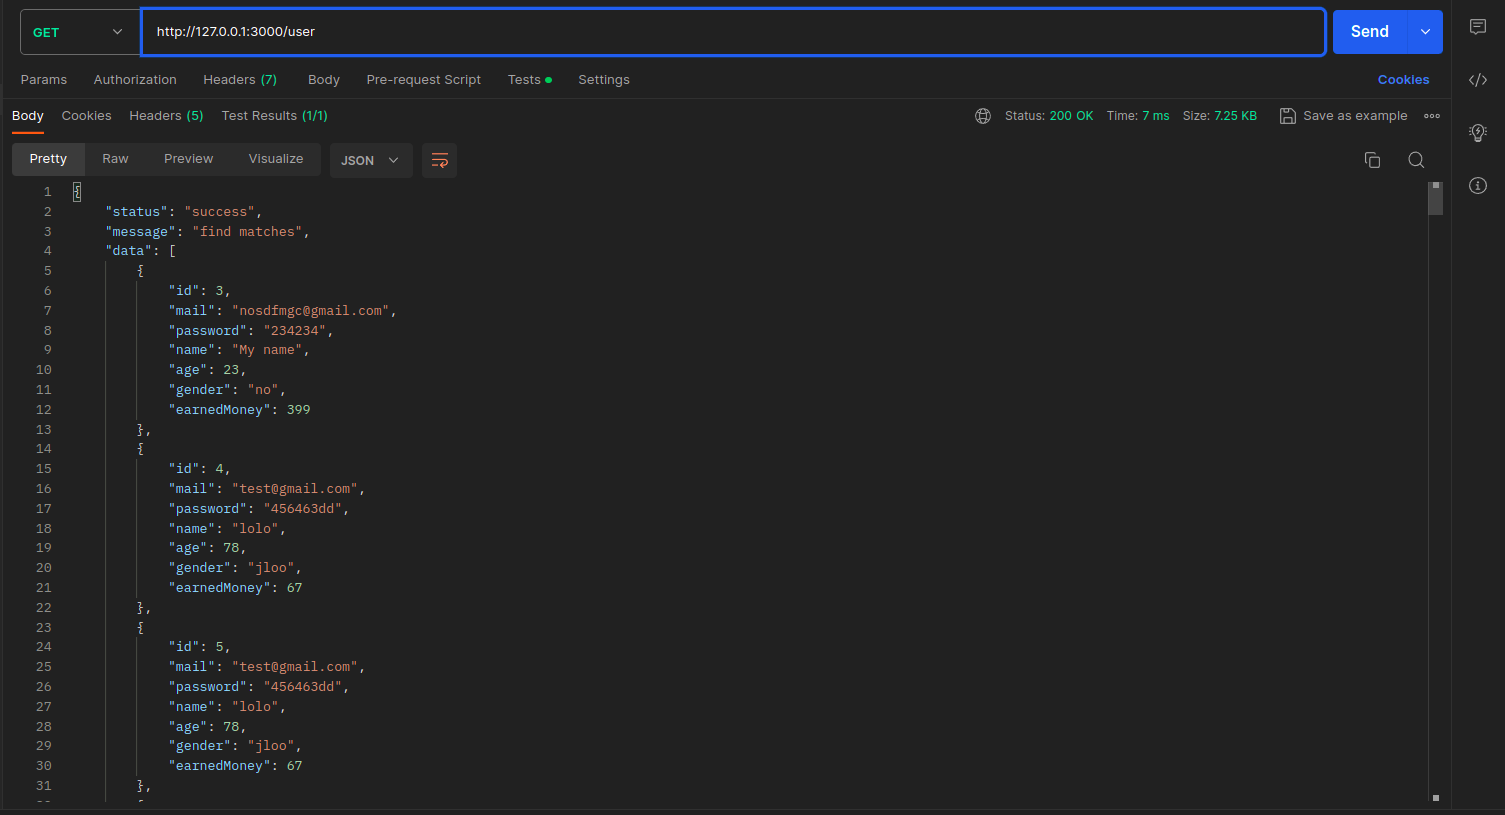Image resolution: width=1505 pixels, height=815 pixels.
Task: Click the network information globe icon
Action: [983, 115]
